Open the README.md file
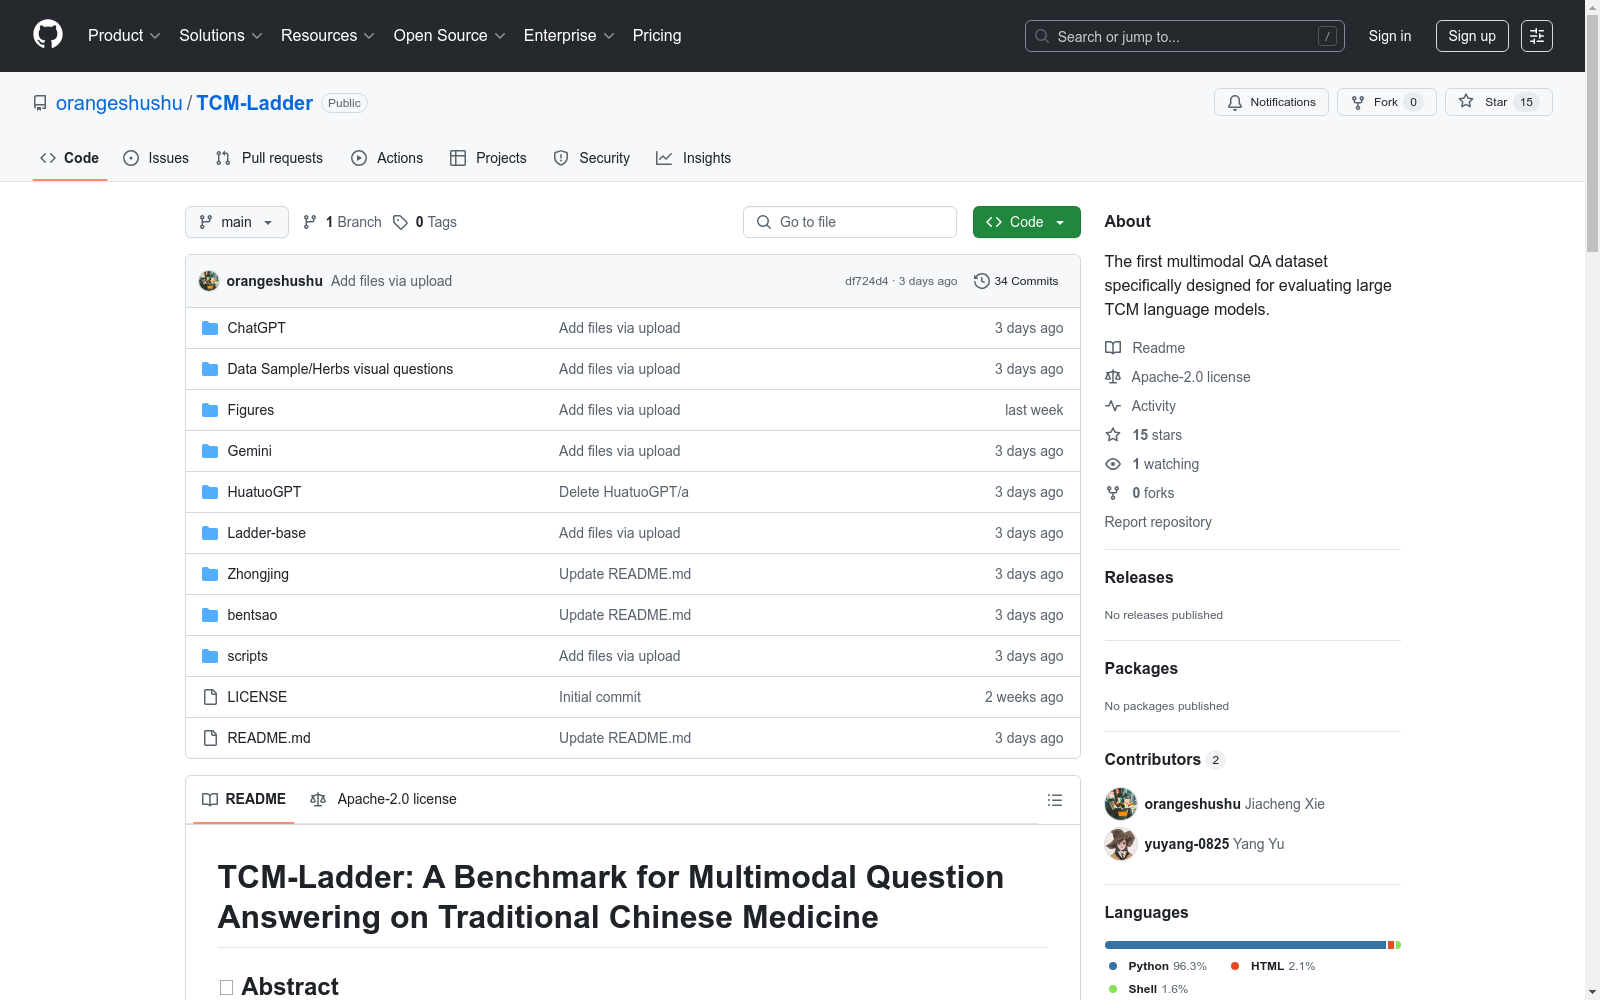1600x1000 pixels. [x=269, y=738]
